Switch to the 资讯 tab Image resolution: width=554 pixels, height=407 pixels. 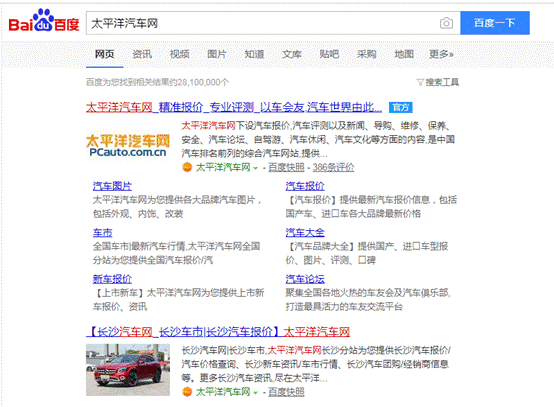point(142,54)
